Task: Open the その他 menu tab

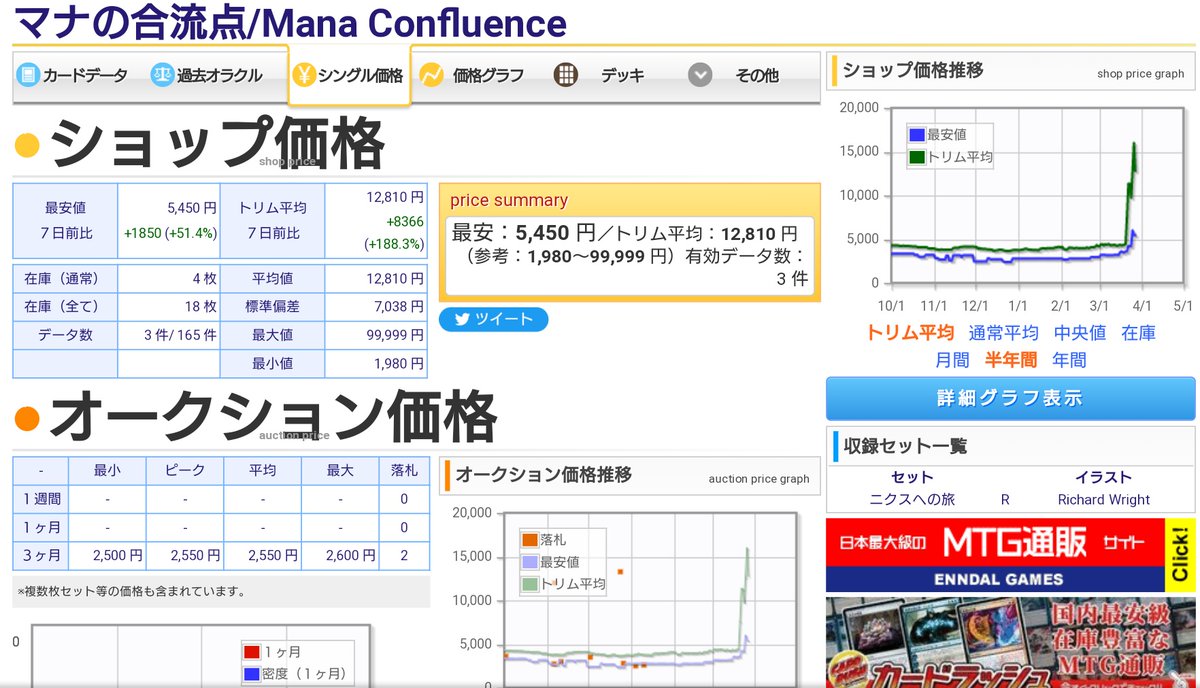Action: point(735,75)
